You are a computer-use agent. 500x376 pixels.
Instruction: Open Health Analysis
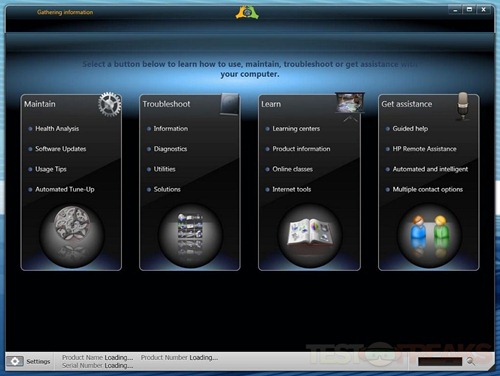click(x=57, y=129)
